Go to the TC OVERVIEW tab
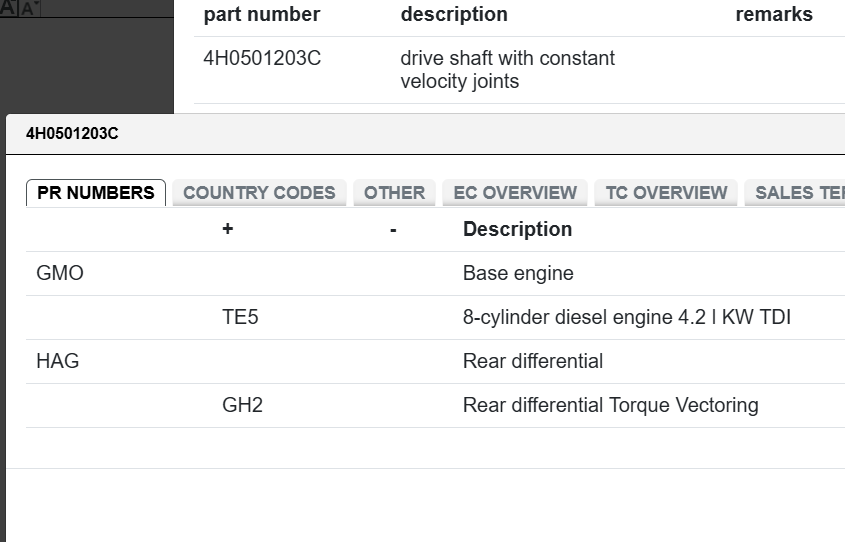 click(x=666, y=193)
